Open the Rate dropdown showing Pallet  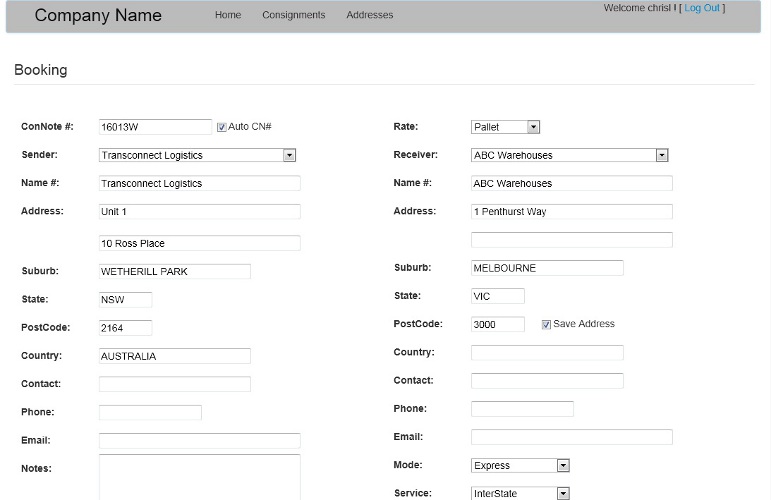click(505, 127)
